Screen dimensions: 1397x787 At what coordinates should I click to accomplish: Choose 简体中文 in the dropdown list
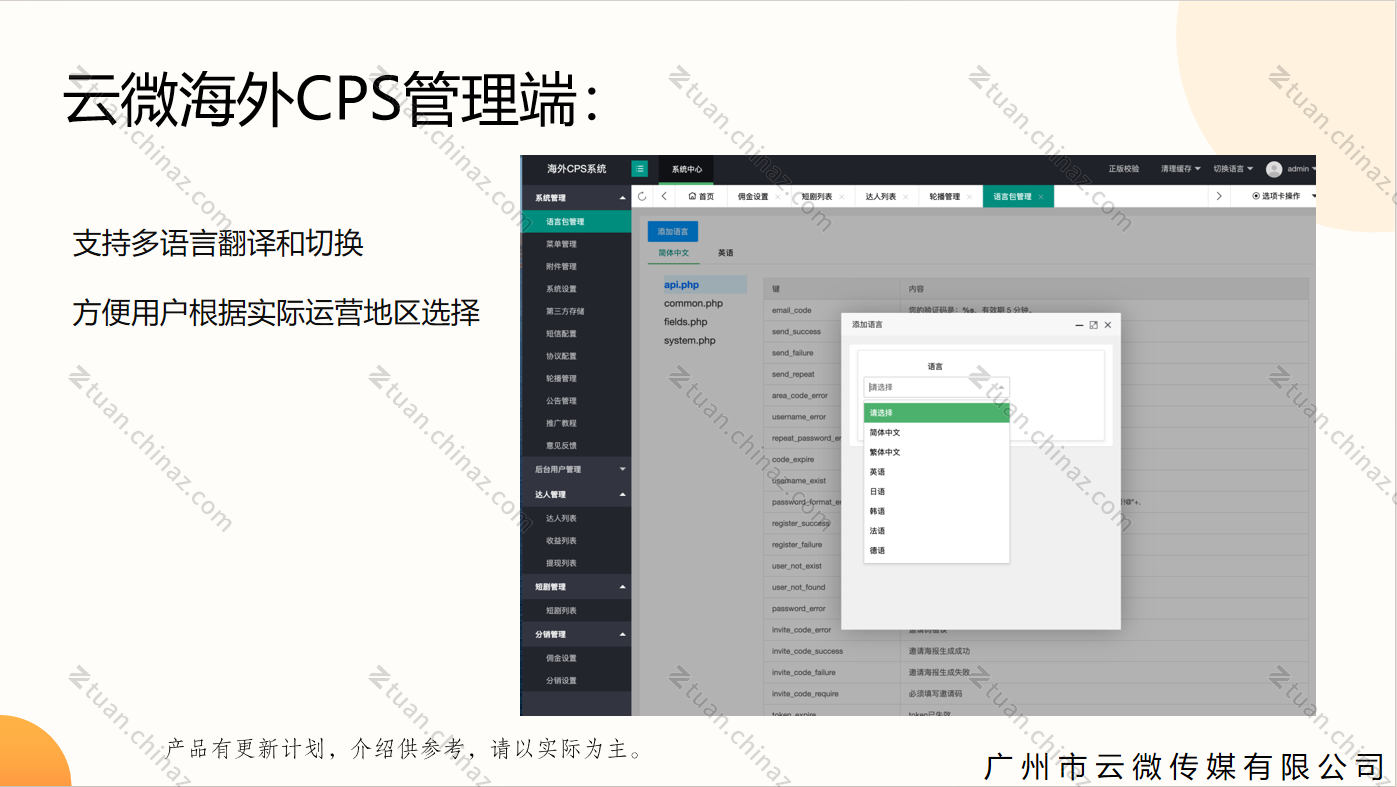tap(936, 432)
